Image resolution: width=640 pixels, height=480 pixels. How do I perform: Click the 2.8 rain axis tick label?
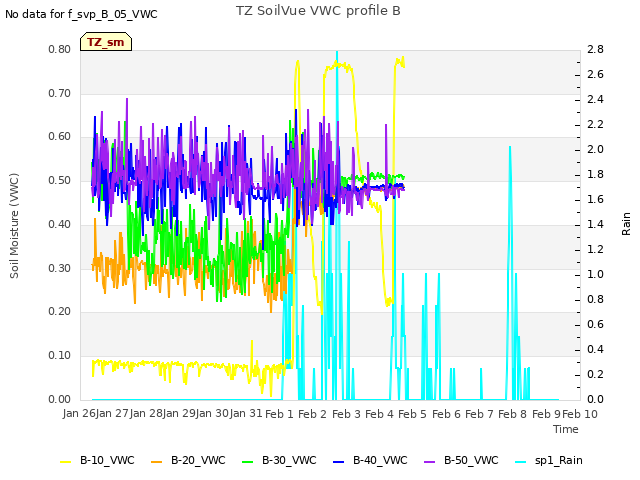point(596,49)
